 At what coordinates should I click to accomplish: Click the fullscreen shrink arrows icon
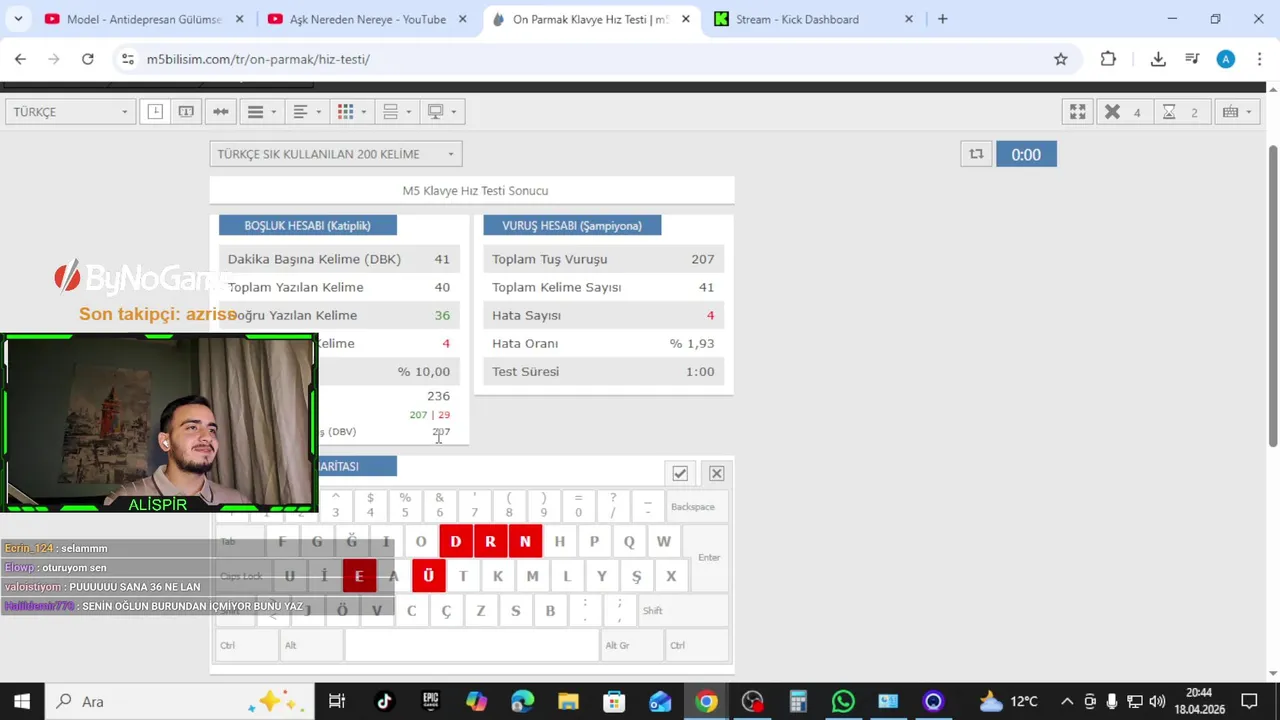point(1077,112)
